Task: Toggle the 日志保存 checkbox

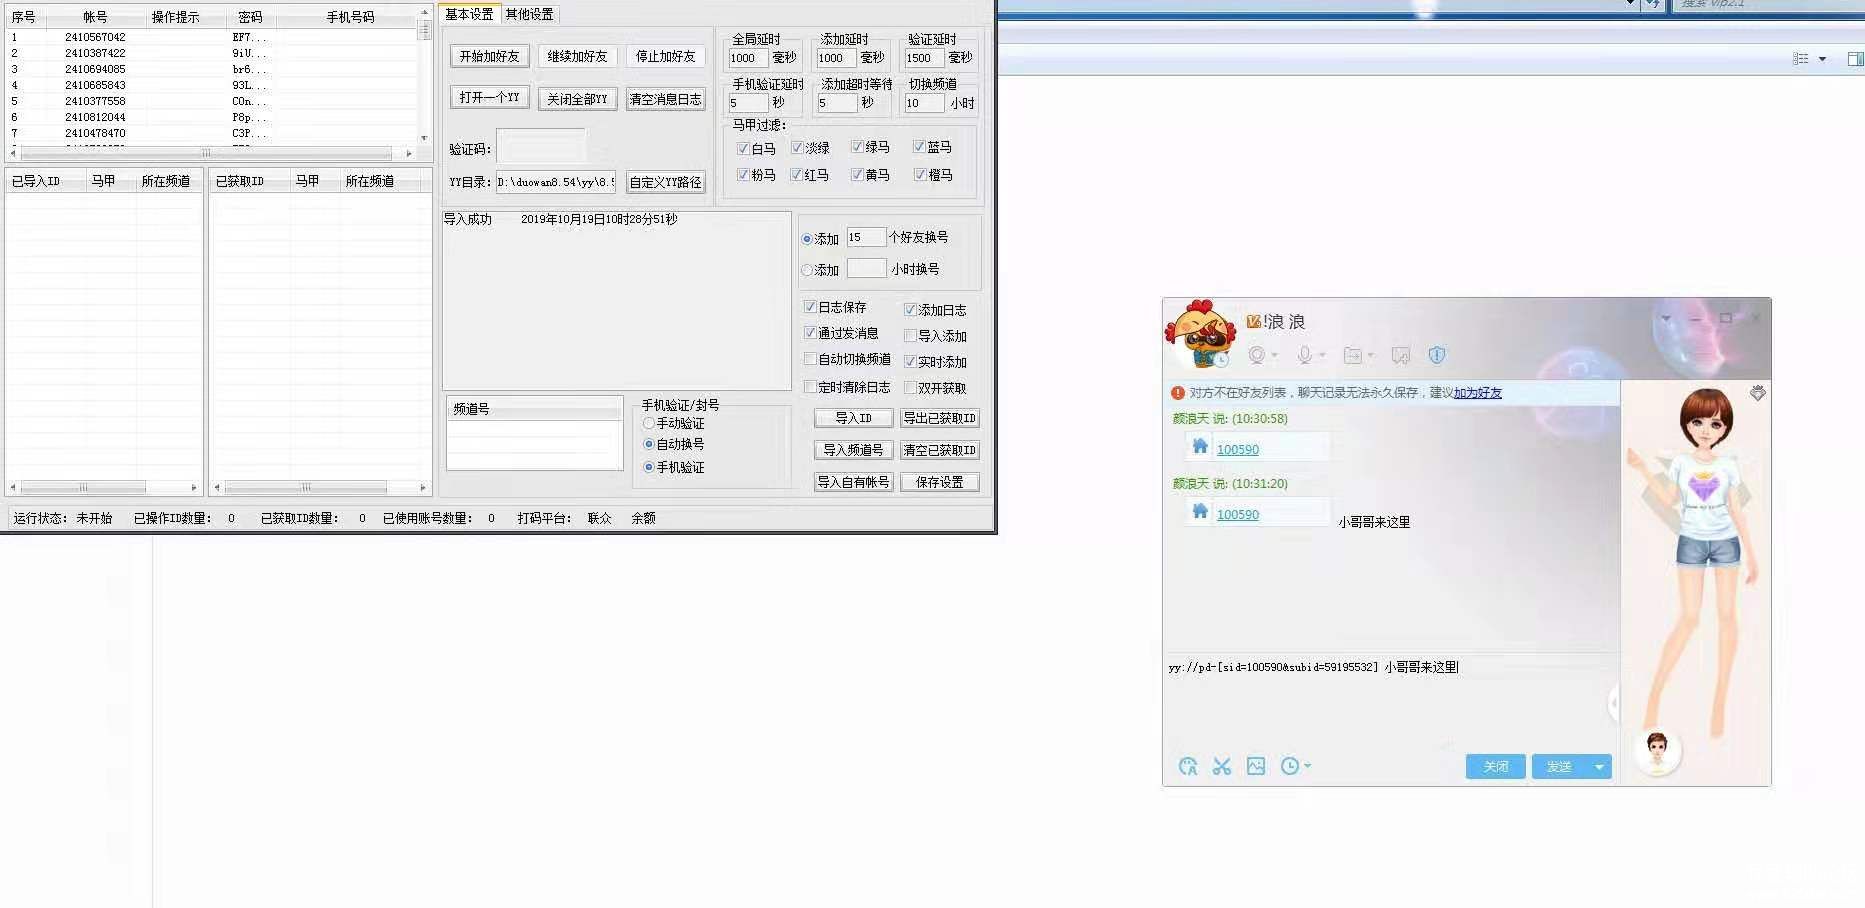Action: (x=811, y=307)
